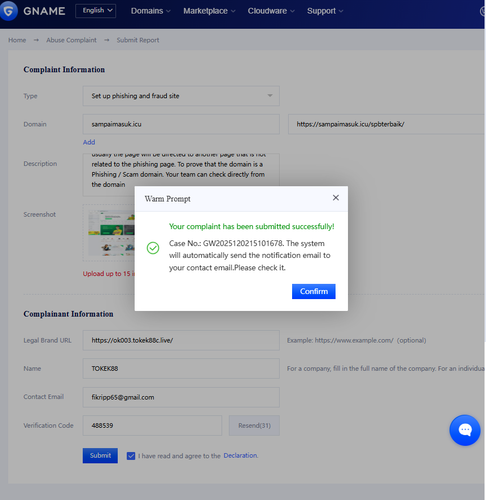Expand the Cloudware menu
This screenshot has height=500, width=486.
pos(271,11)
